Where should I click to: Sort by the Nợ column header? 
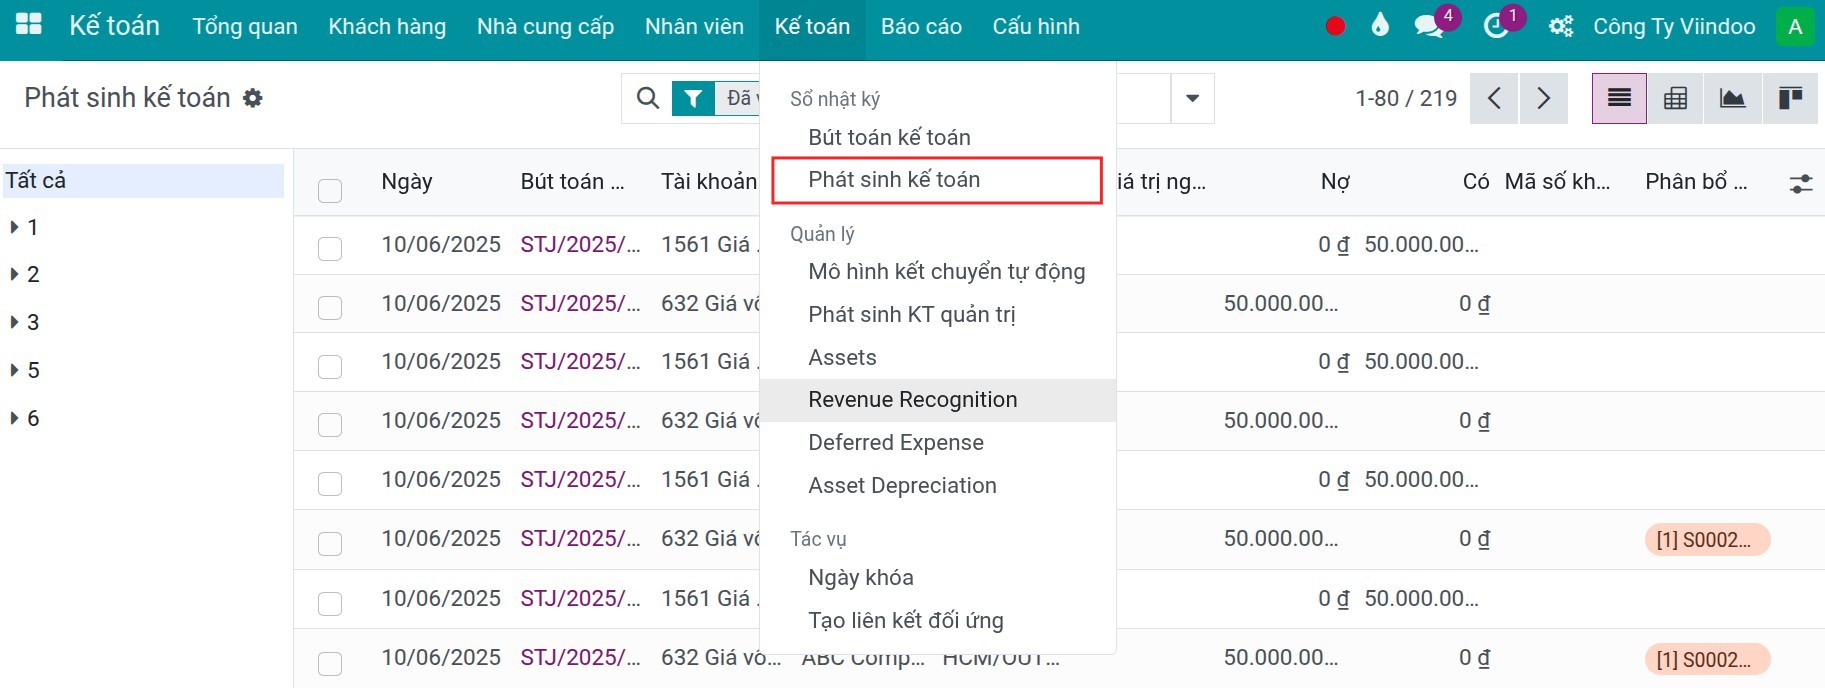tap(1335, 181)
